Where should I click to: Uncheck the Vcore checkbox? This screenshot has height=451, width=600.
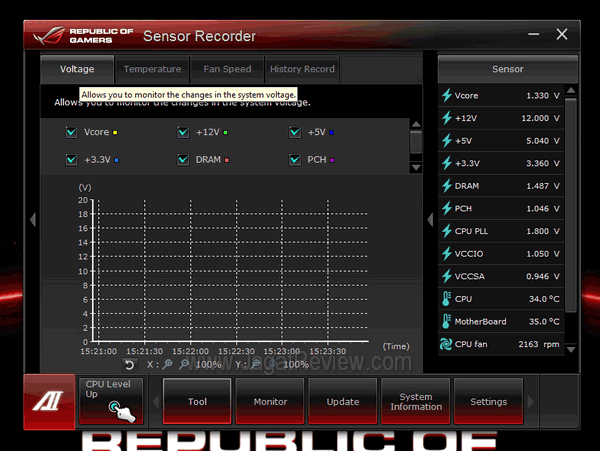point(72,132)
